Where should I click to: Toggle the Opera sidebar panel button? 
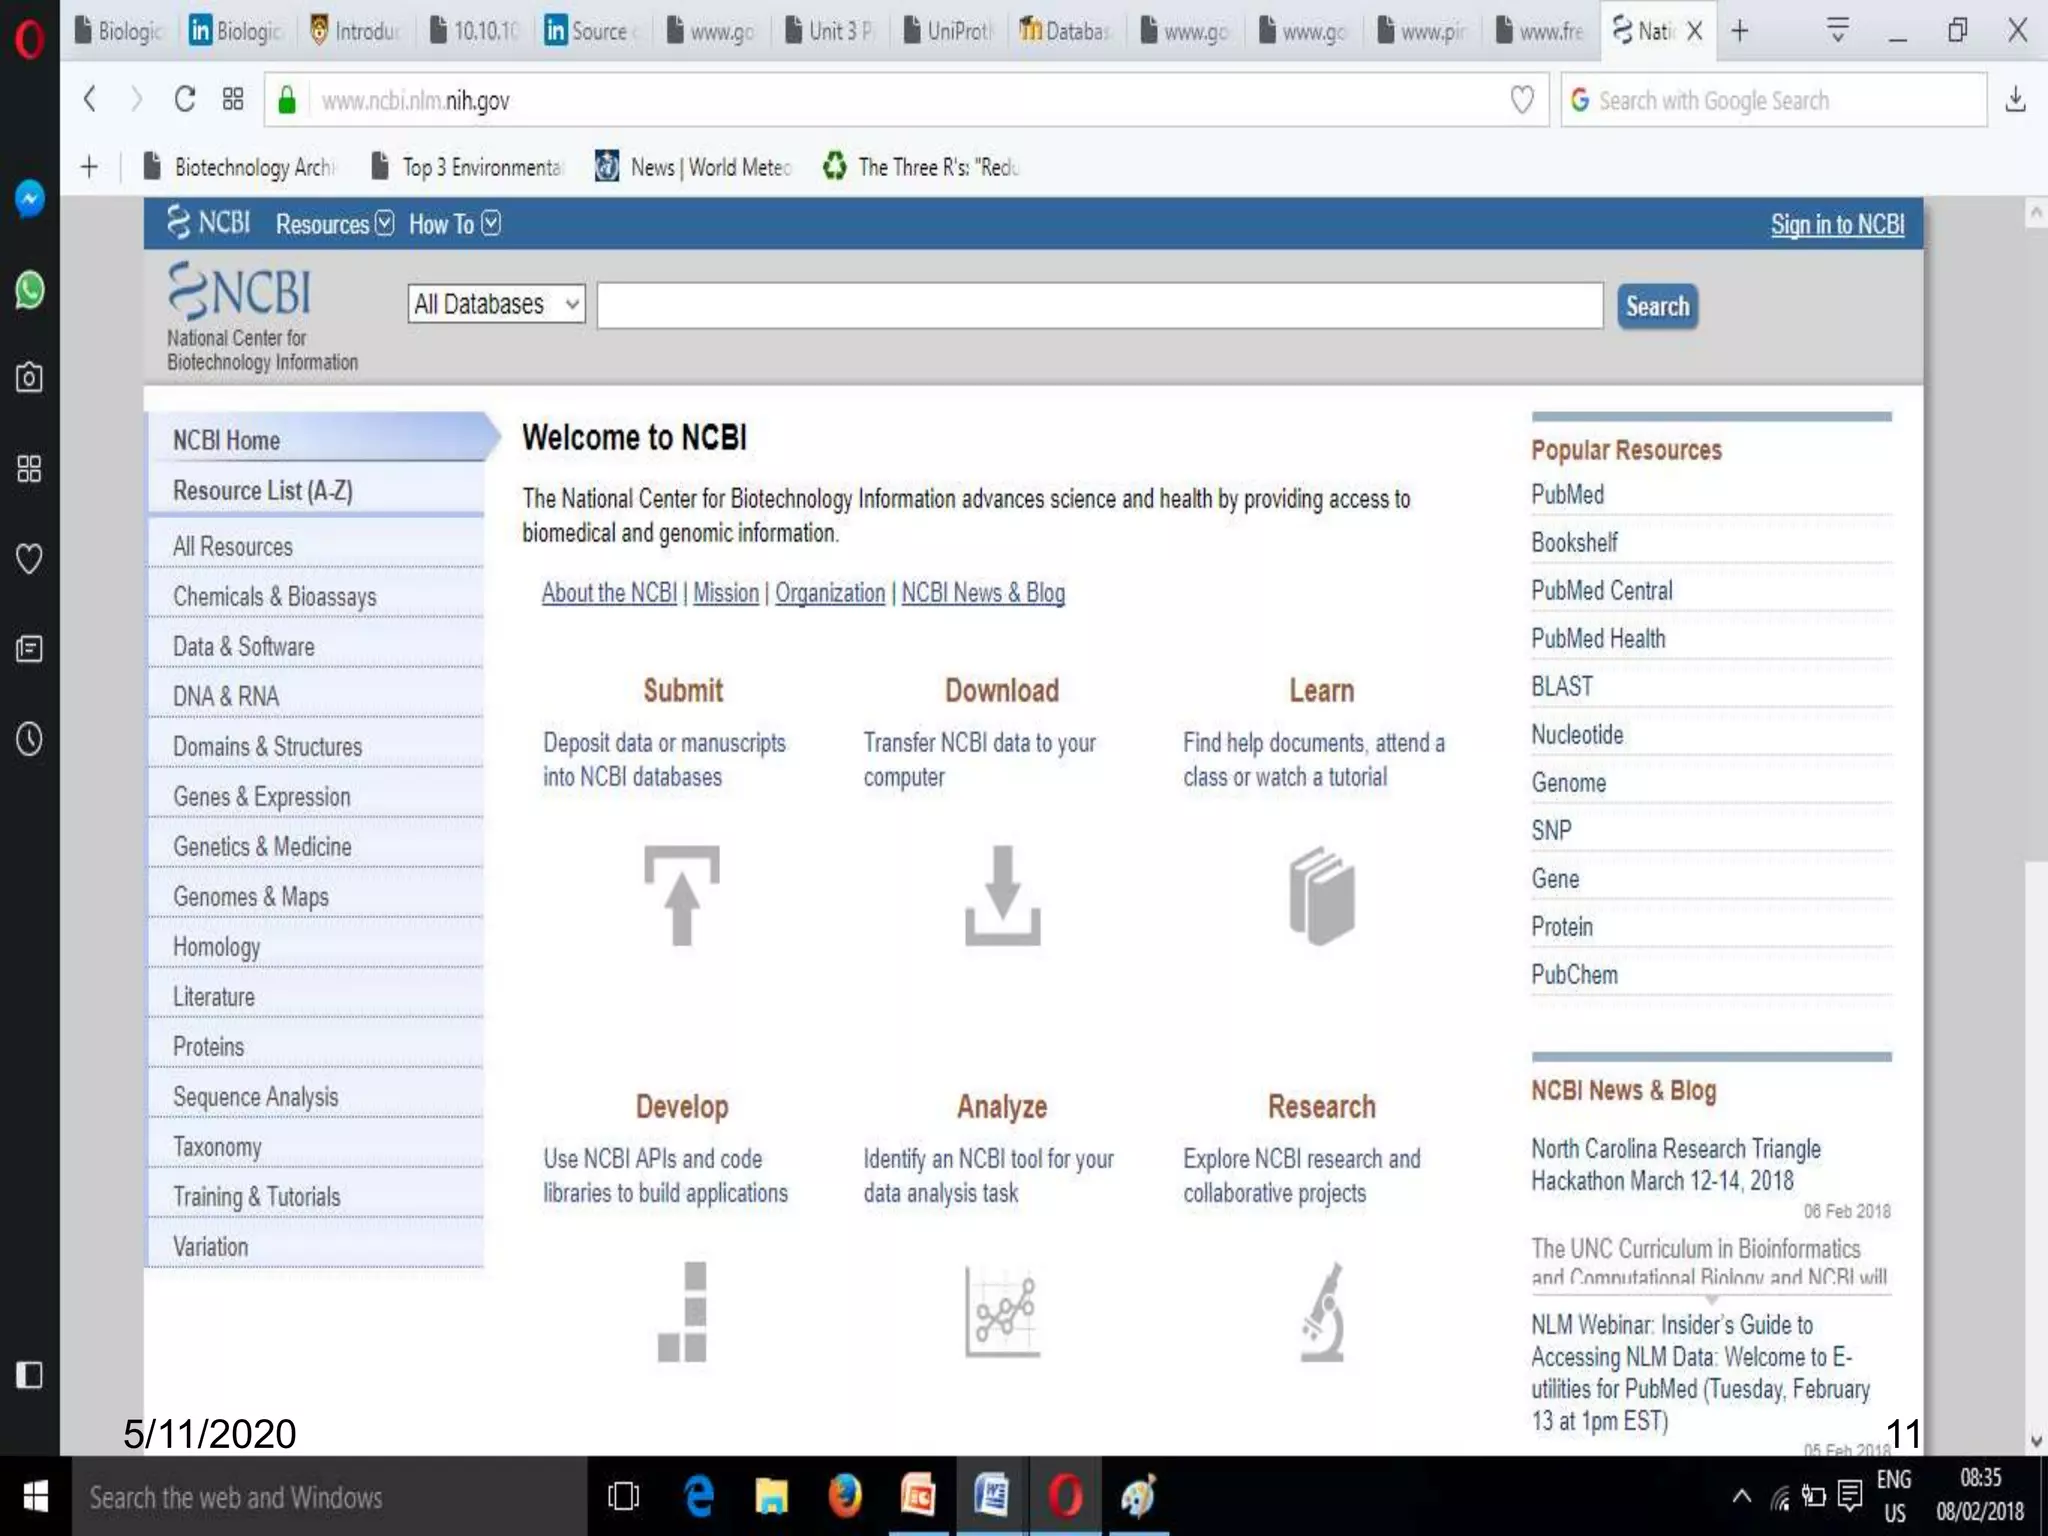30,1375
